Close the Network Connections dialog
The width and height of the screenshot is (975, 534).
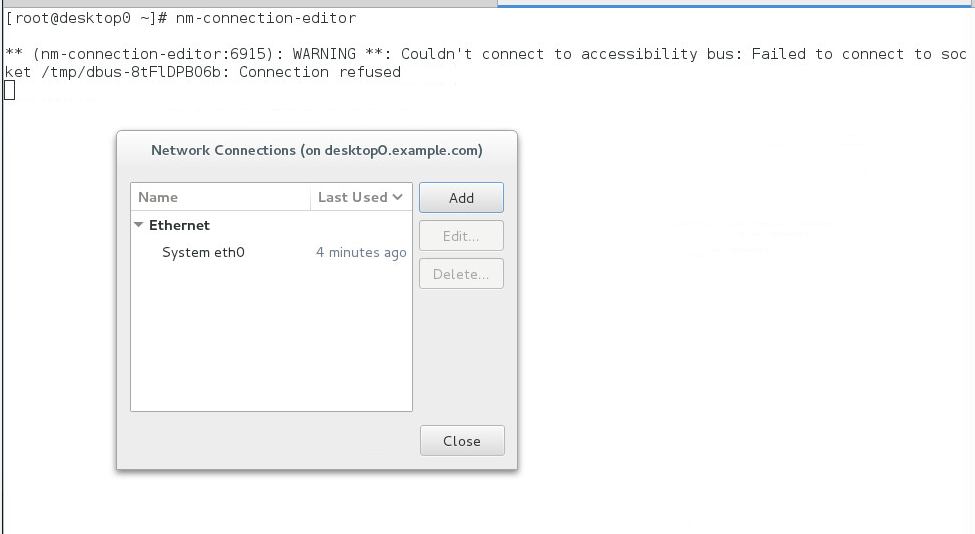coord(461,441)
